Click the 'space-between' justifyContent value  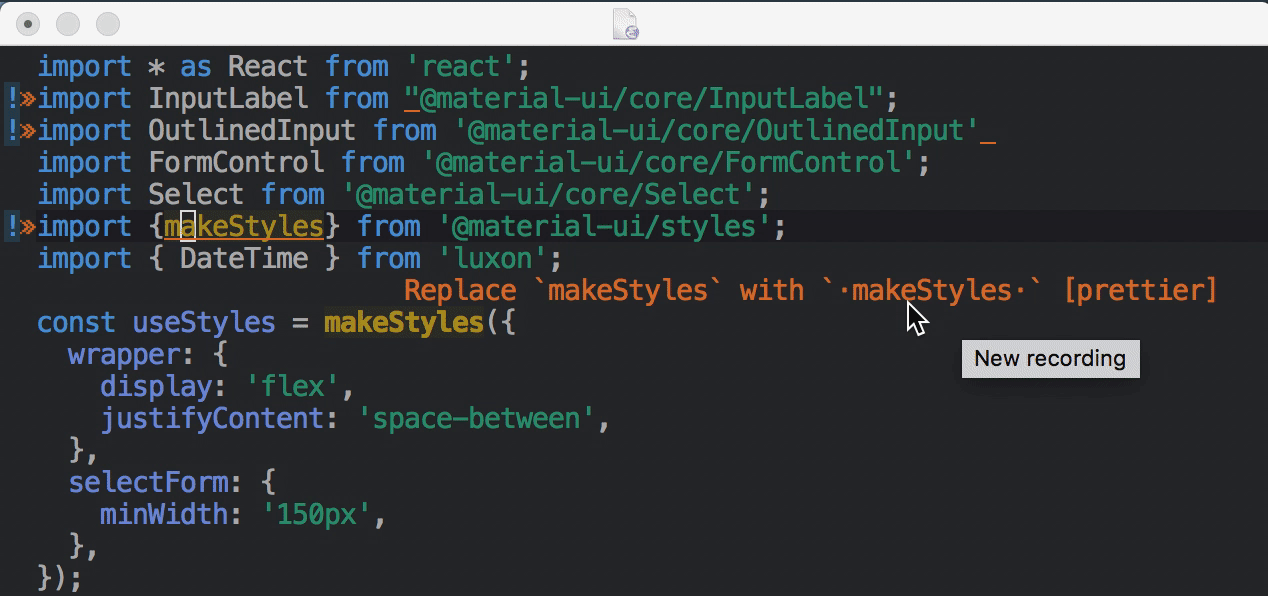pyautogui.click(x=475, y=419)
